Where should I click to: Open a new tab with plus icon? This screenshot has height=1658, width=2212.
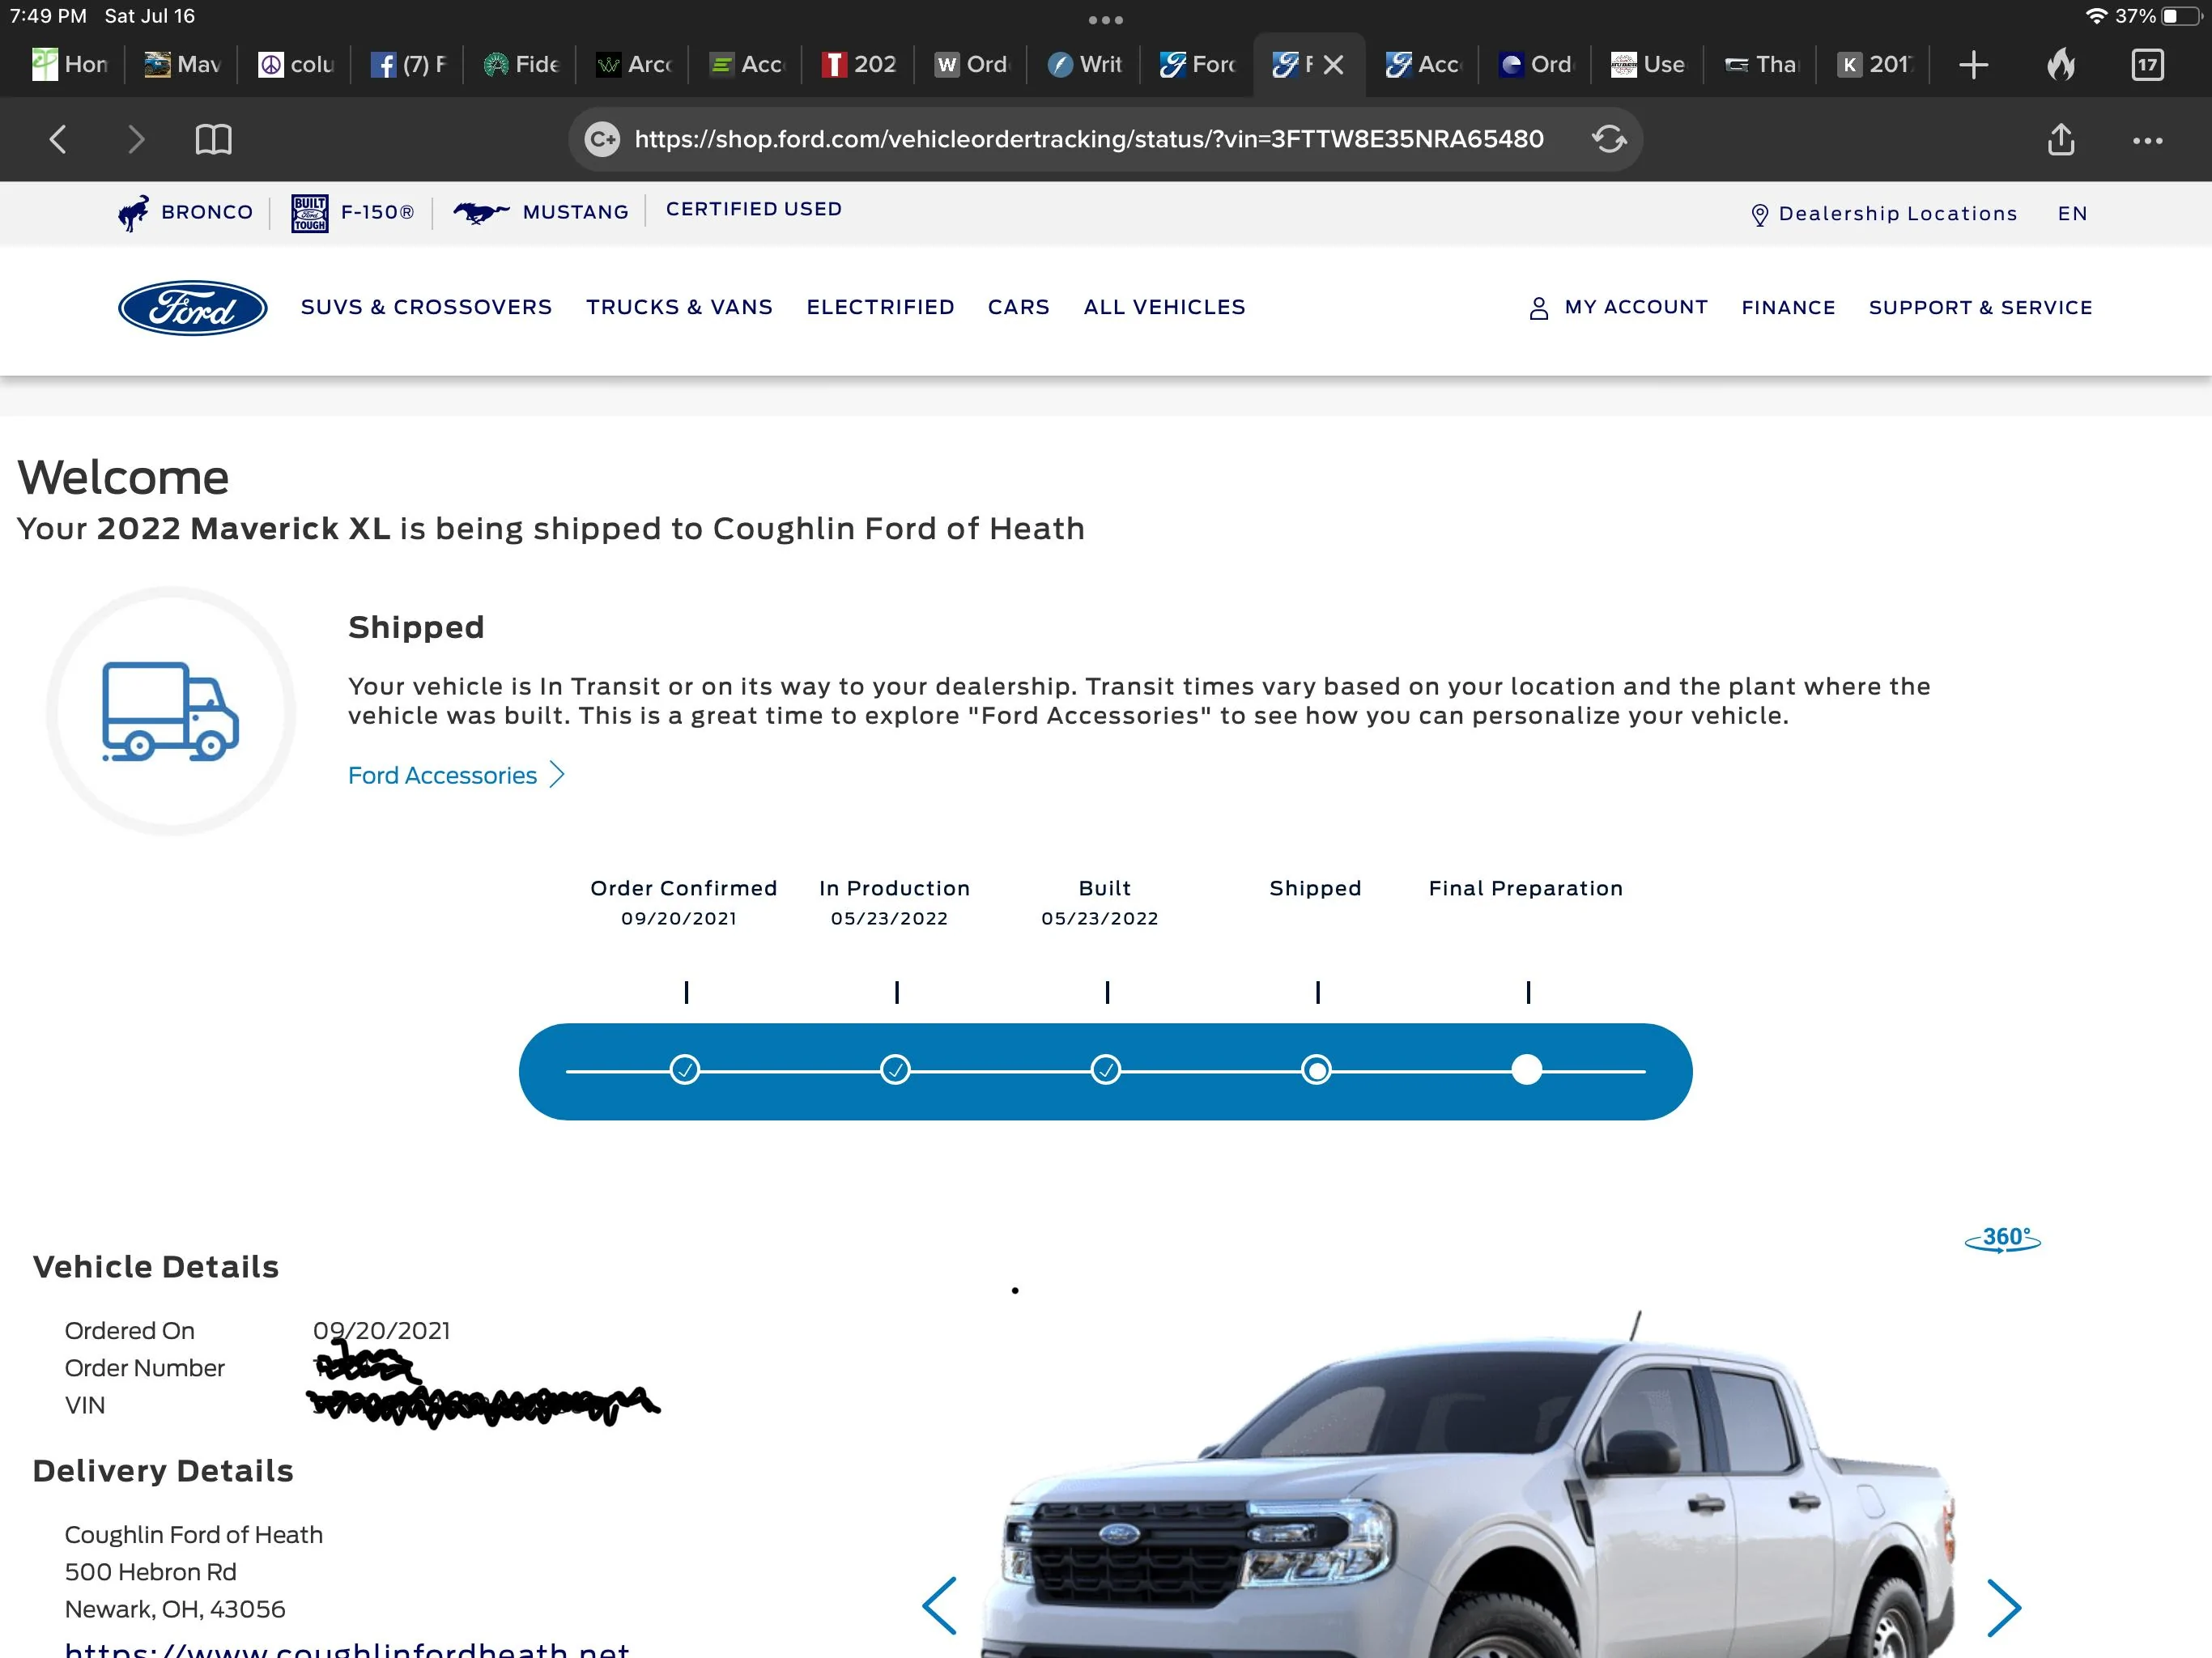point(1973,65)
